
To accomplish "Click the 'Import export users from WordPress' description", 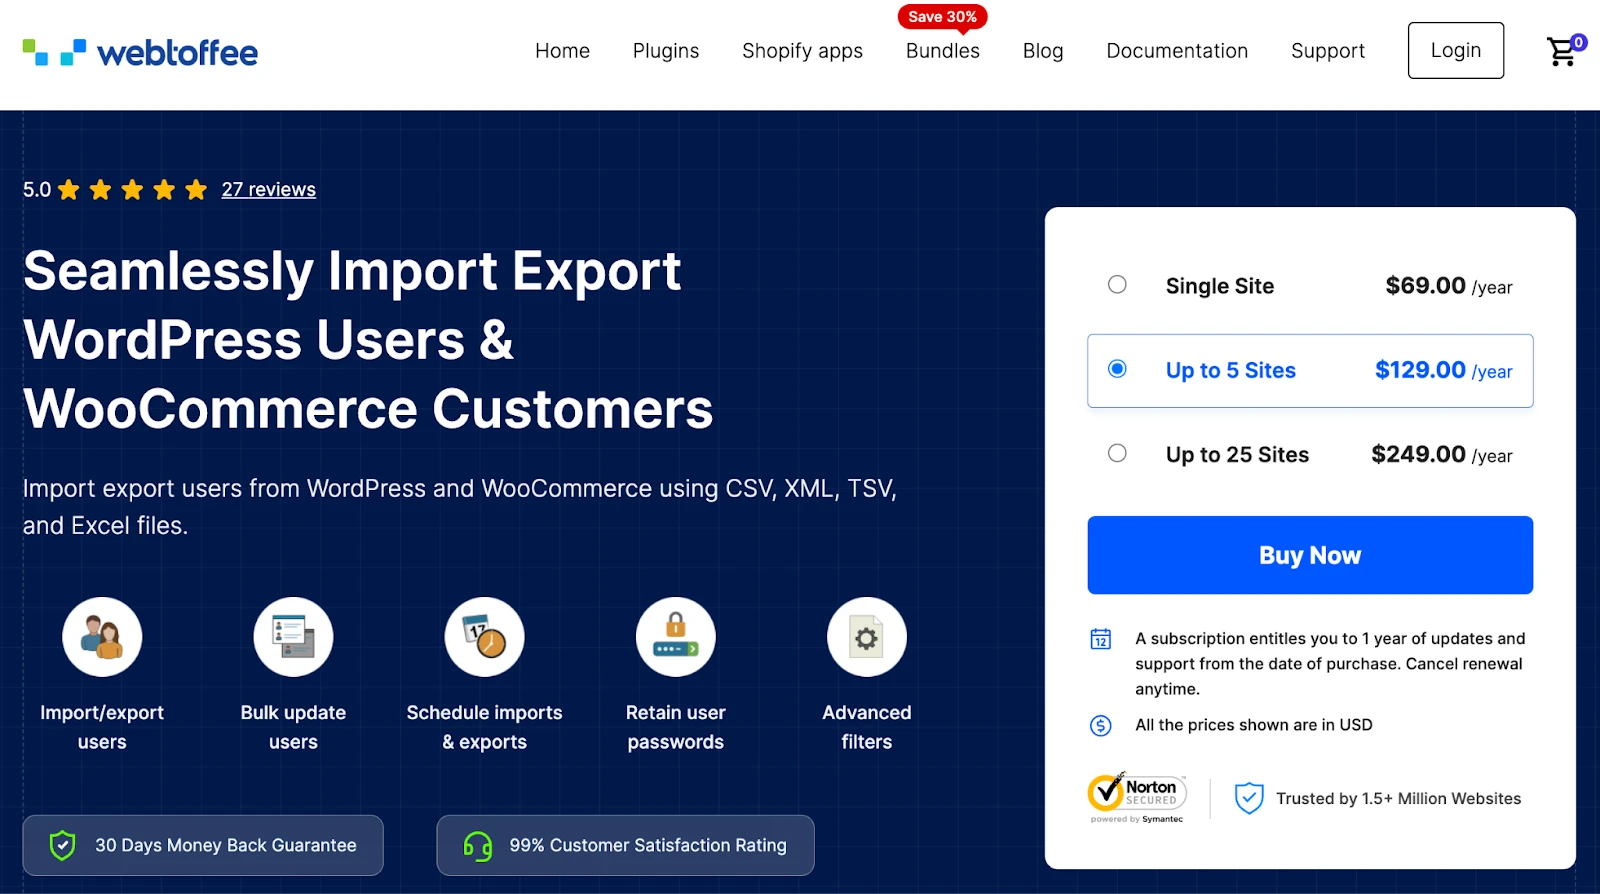I will click(460, 507).
